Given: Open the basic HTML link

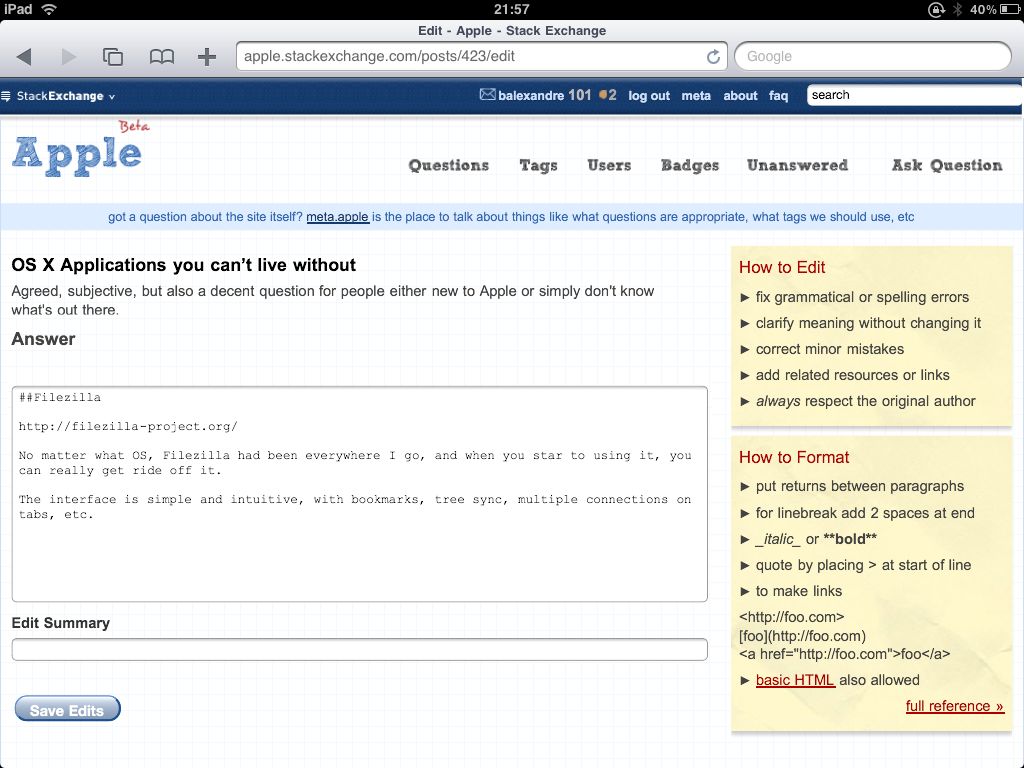Looking at the screenshot, I should tap(795, 680).
